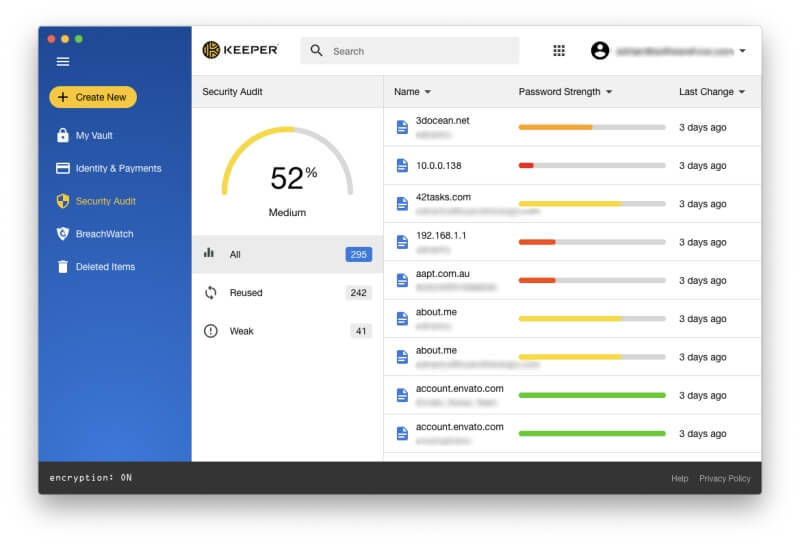Click the 3docean.net orange strength bar
The image size is (800, 545).
tap(555, 127)
